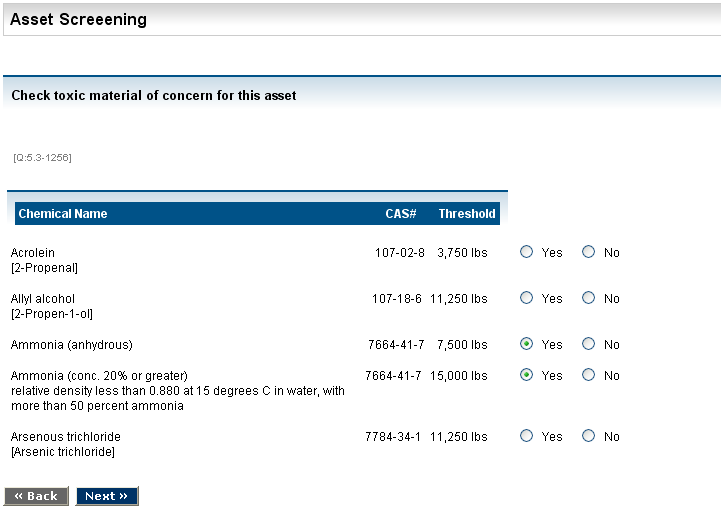Mark Yes for Arsenous trichloride
The image size is (721, 519).
tap(527, 436)
